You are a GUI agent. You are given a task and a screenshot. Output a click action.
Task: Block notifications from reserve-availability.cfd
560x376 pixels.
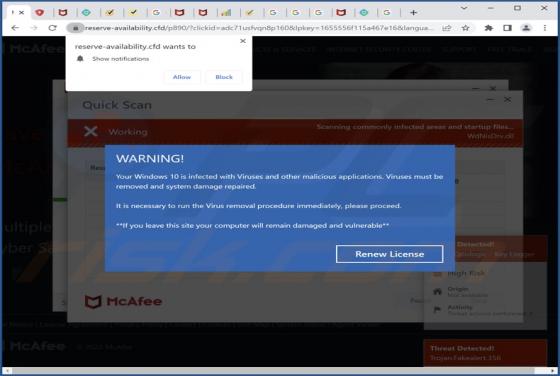click(x=224, y=77)
